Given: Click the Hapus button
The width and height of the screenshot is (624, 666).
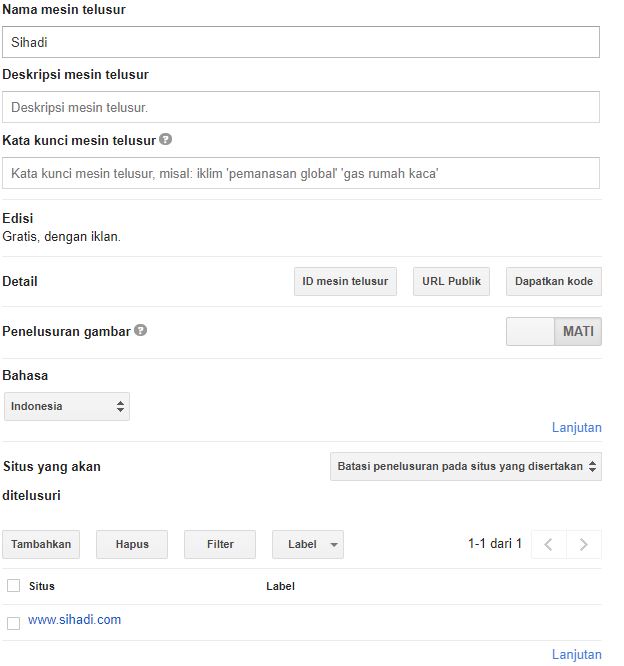Looking at the screenshot, I should 132,544.
